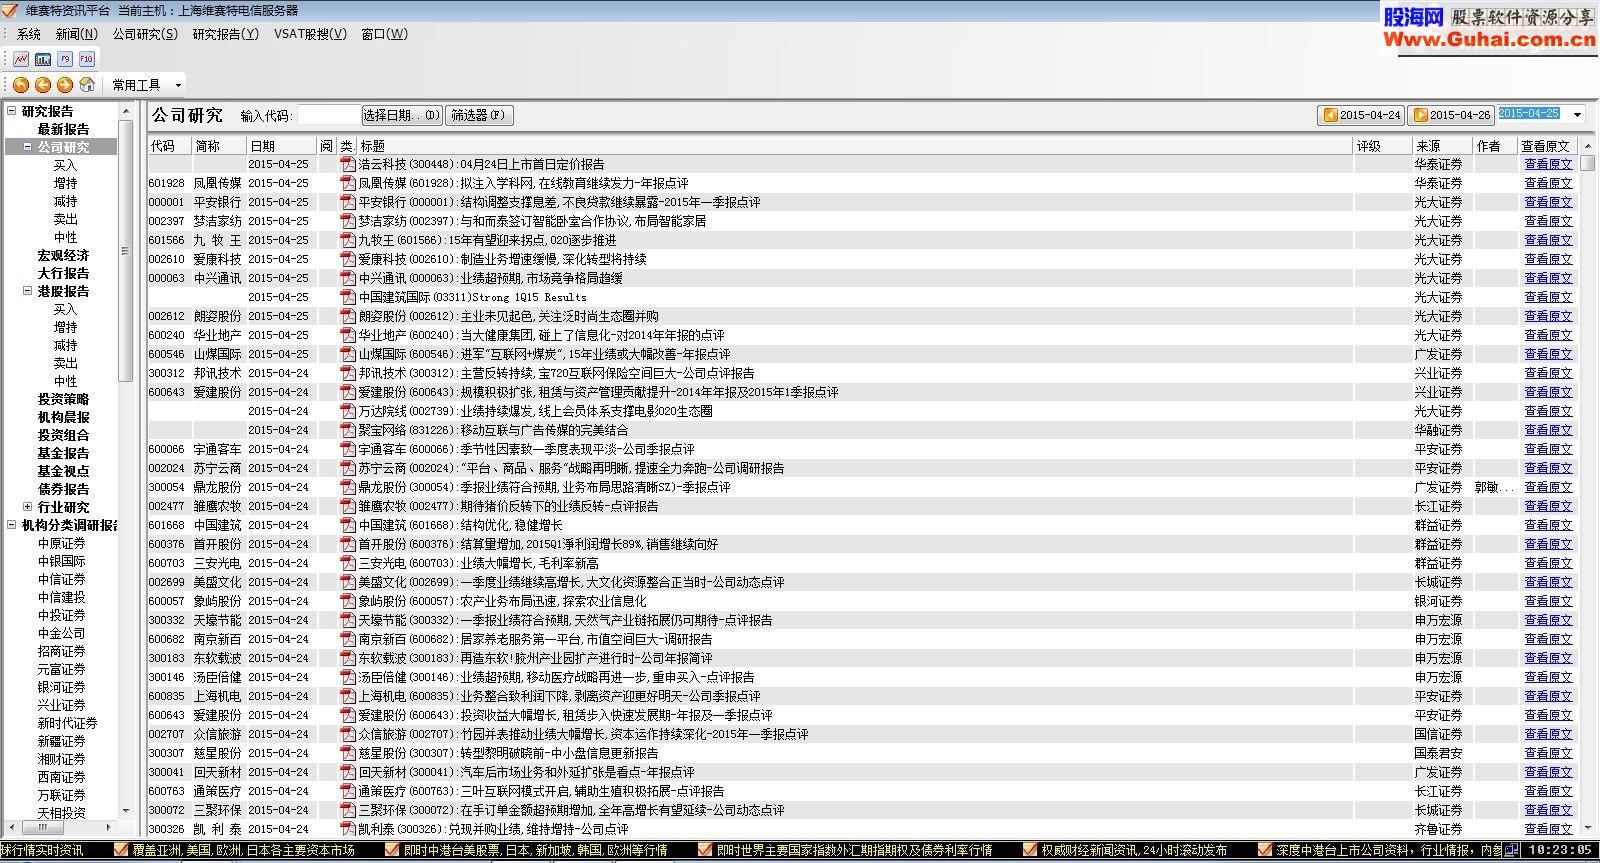Sort by the 来源 column header
1600x863 pixels.
coord(1443,146)
